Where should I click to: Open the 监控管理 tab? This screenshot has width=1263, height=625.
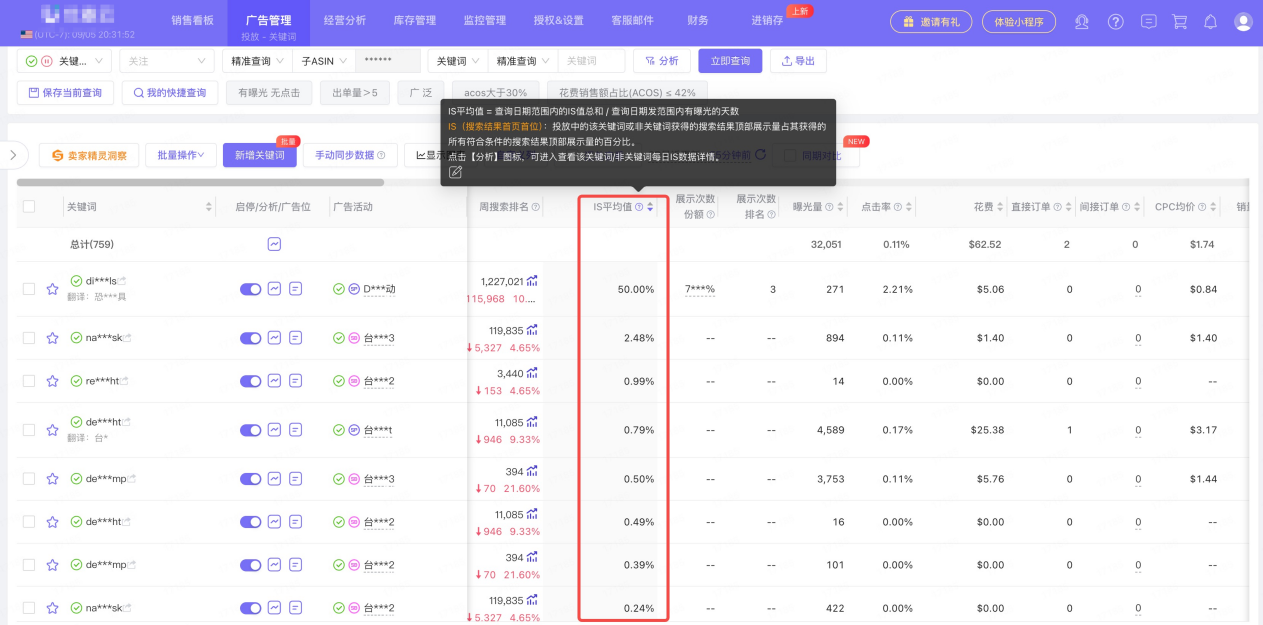click(x=485, y=20)
